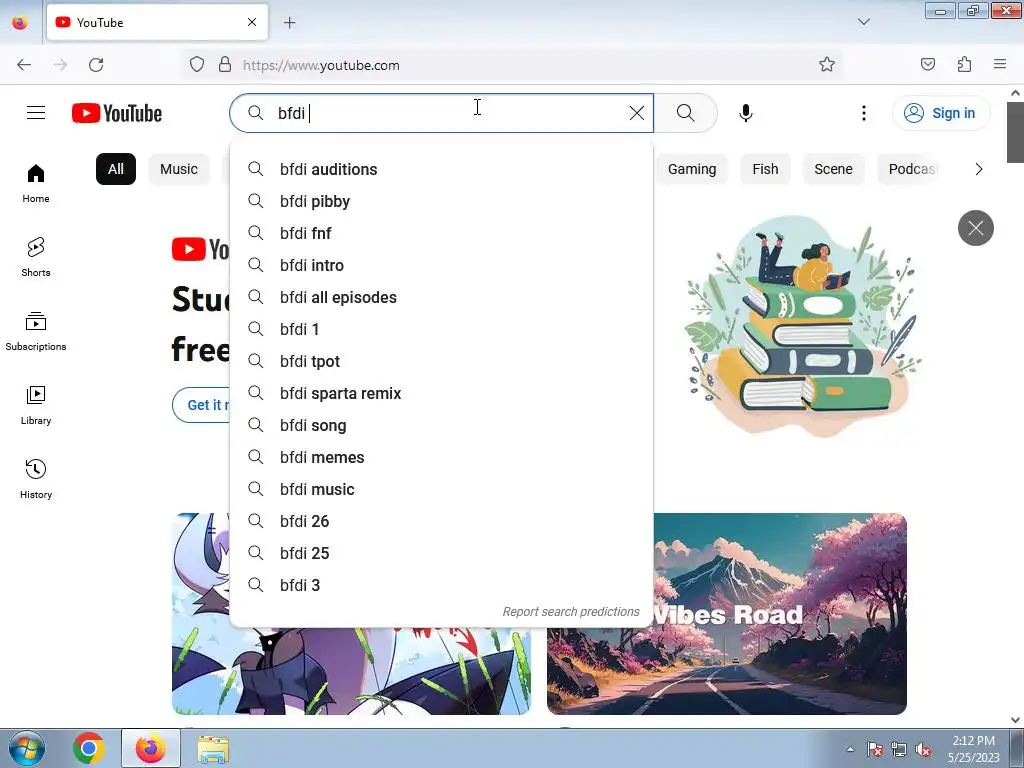
Task: Select the All category chip
Action: pos(116,169)
